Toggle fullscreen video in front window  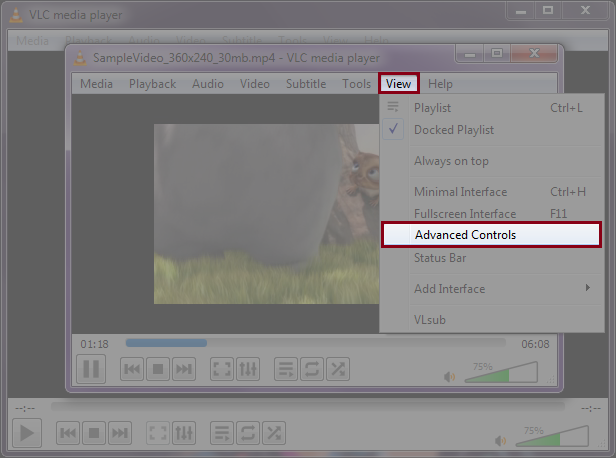pos(222,369)
